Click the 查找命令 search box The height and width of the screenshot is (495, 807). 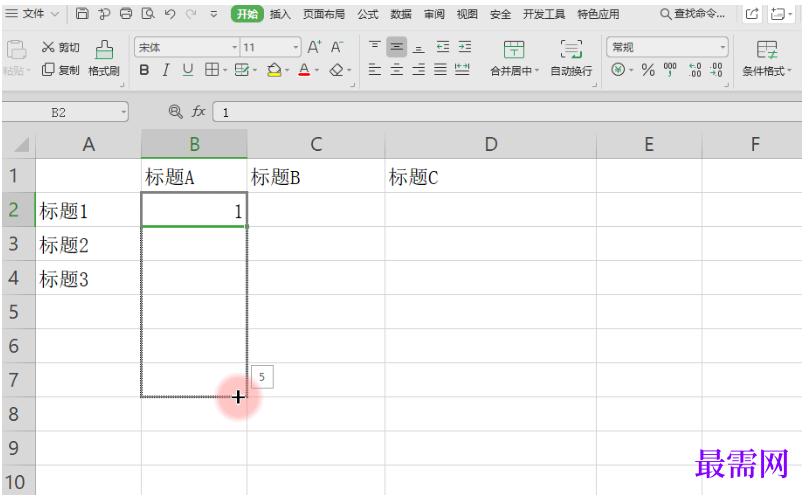[693, 14]
